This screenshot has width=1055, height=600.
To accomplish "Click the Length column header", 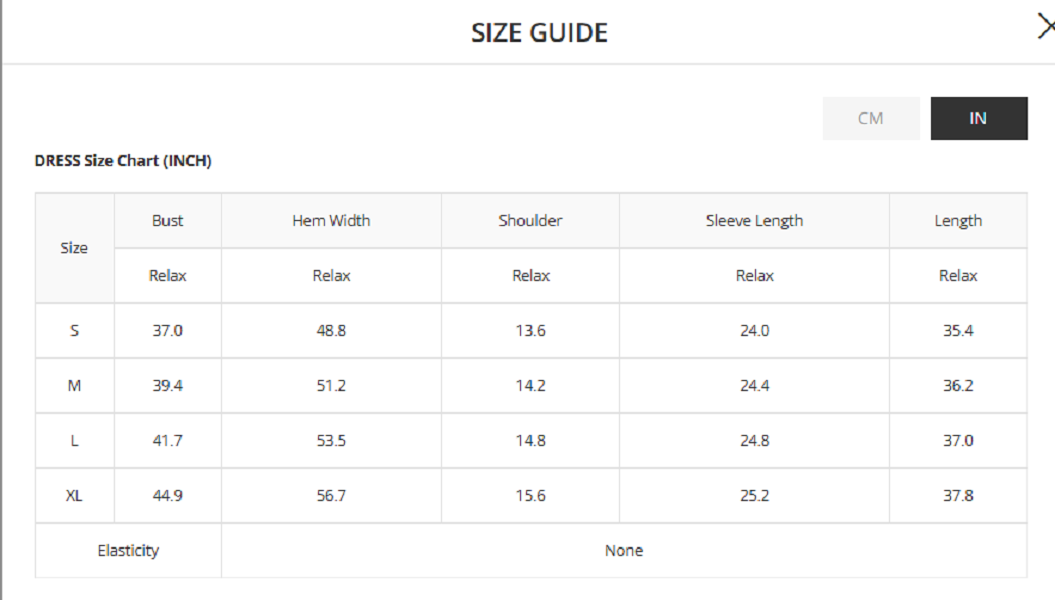I will 958,221.
